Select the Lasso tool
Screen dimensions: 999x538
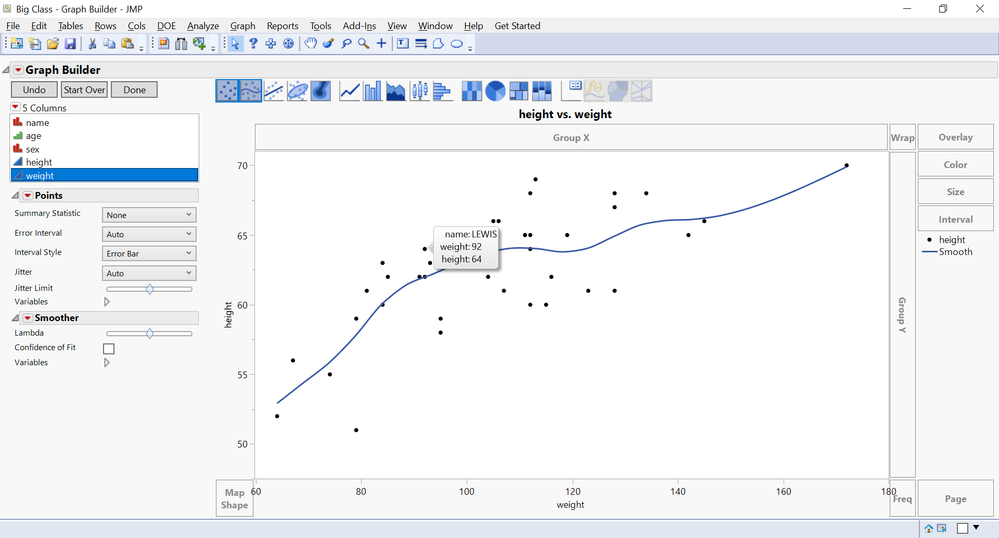(x=346, y=43)
